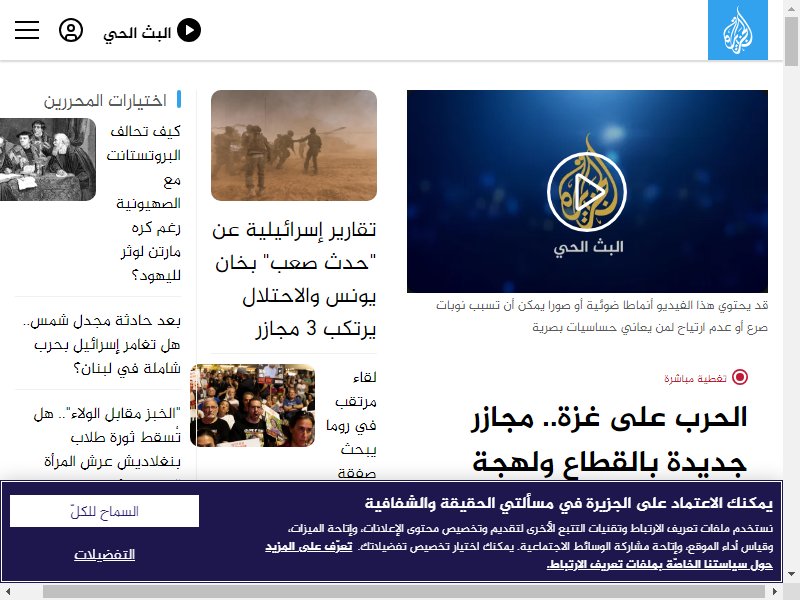Click the live stream play icon in header

(x=189, y=30)
